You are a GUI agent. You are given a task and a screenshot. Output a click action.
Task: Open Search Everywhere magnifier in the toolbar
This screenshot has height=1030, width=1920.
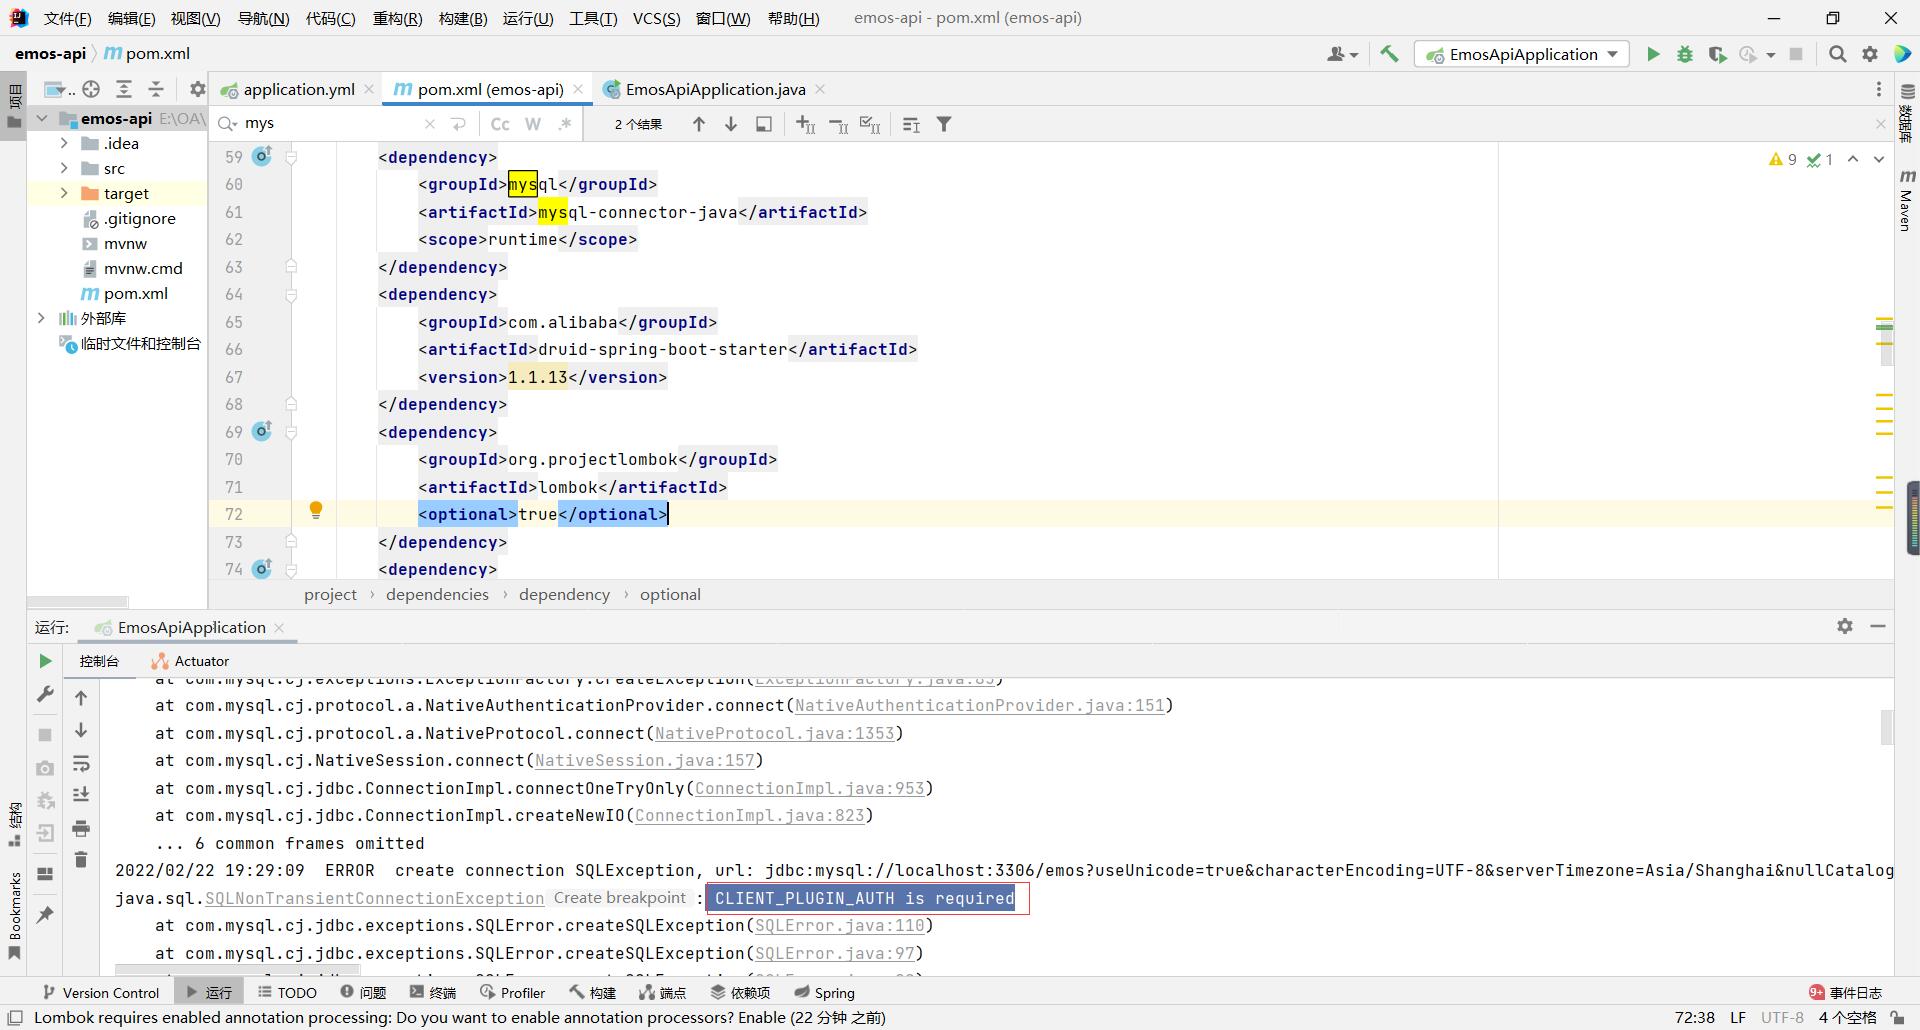(1837, 54)
